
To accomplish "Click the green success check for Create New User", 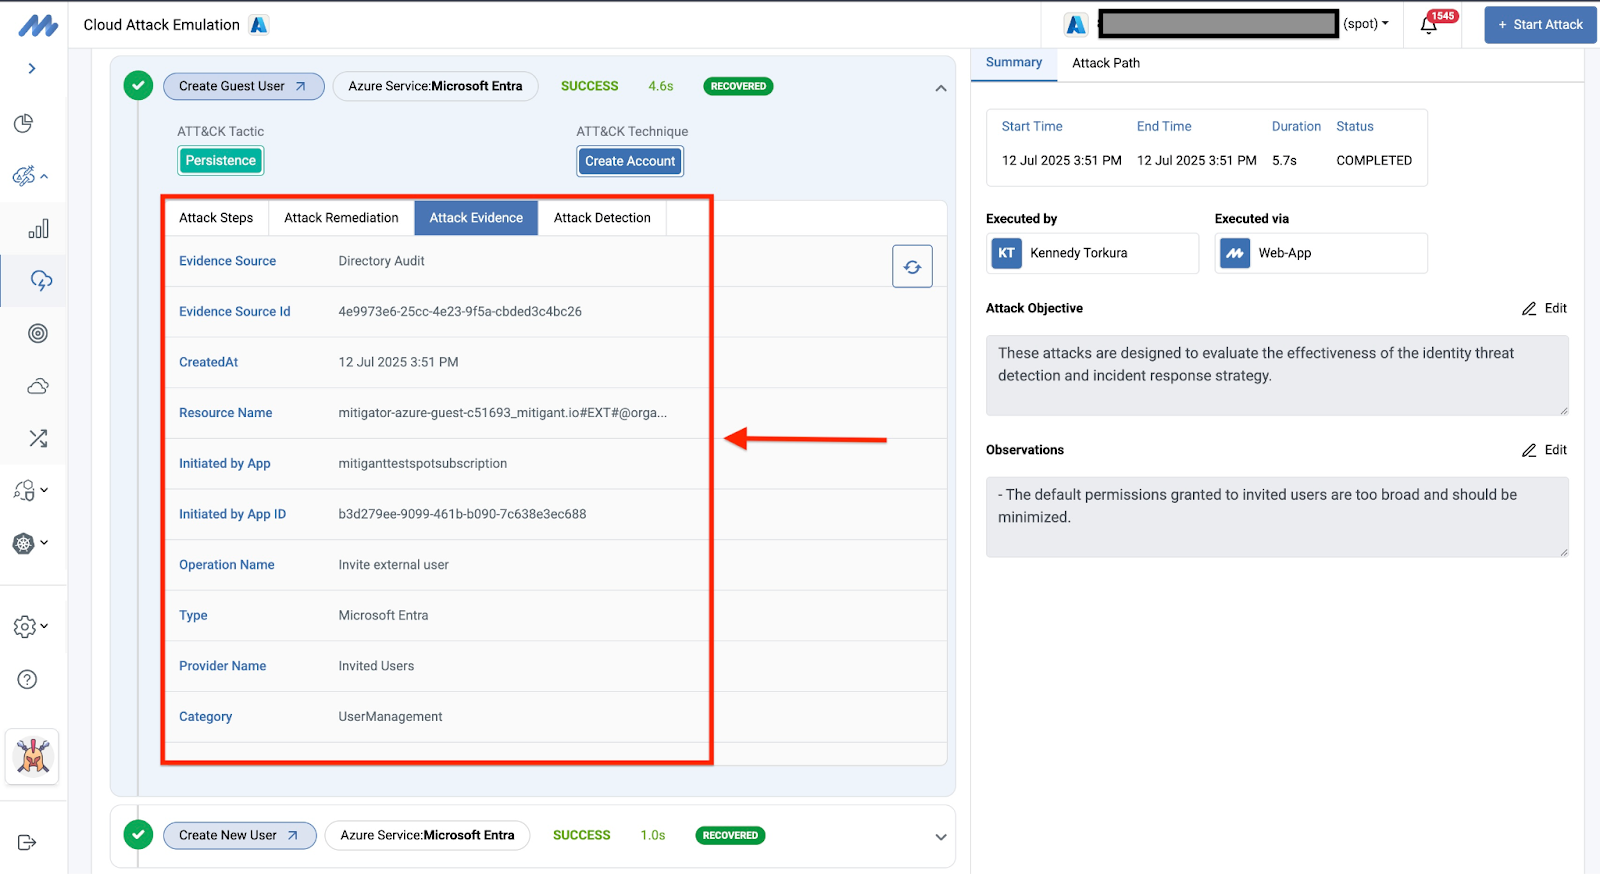I will pyautogui.click(x=138, y=834).
